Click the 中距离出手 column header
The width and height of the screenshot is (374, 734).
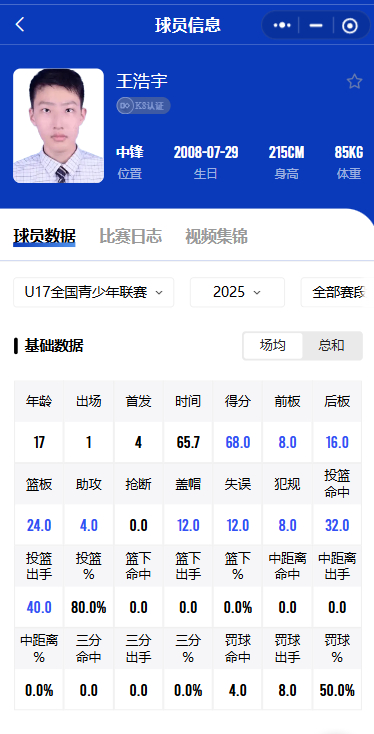coord(337,566)
